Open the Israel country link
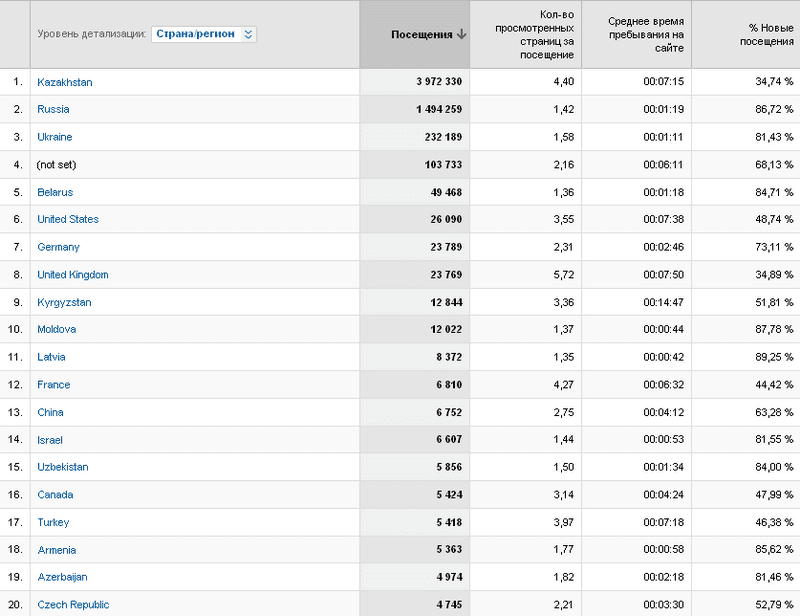Image resolution: width=800 pixels, height=616 pixels. tap(49, 440)
